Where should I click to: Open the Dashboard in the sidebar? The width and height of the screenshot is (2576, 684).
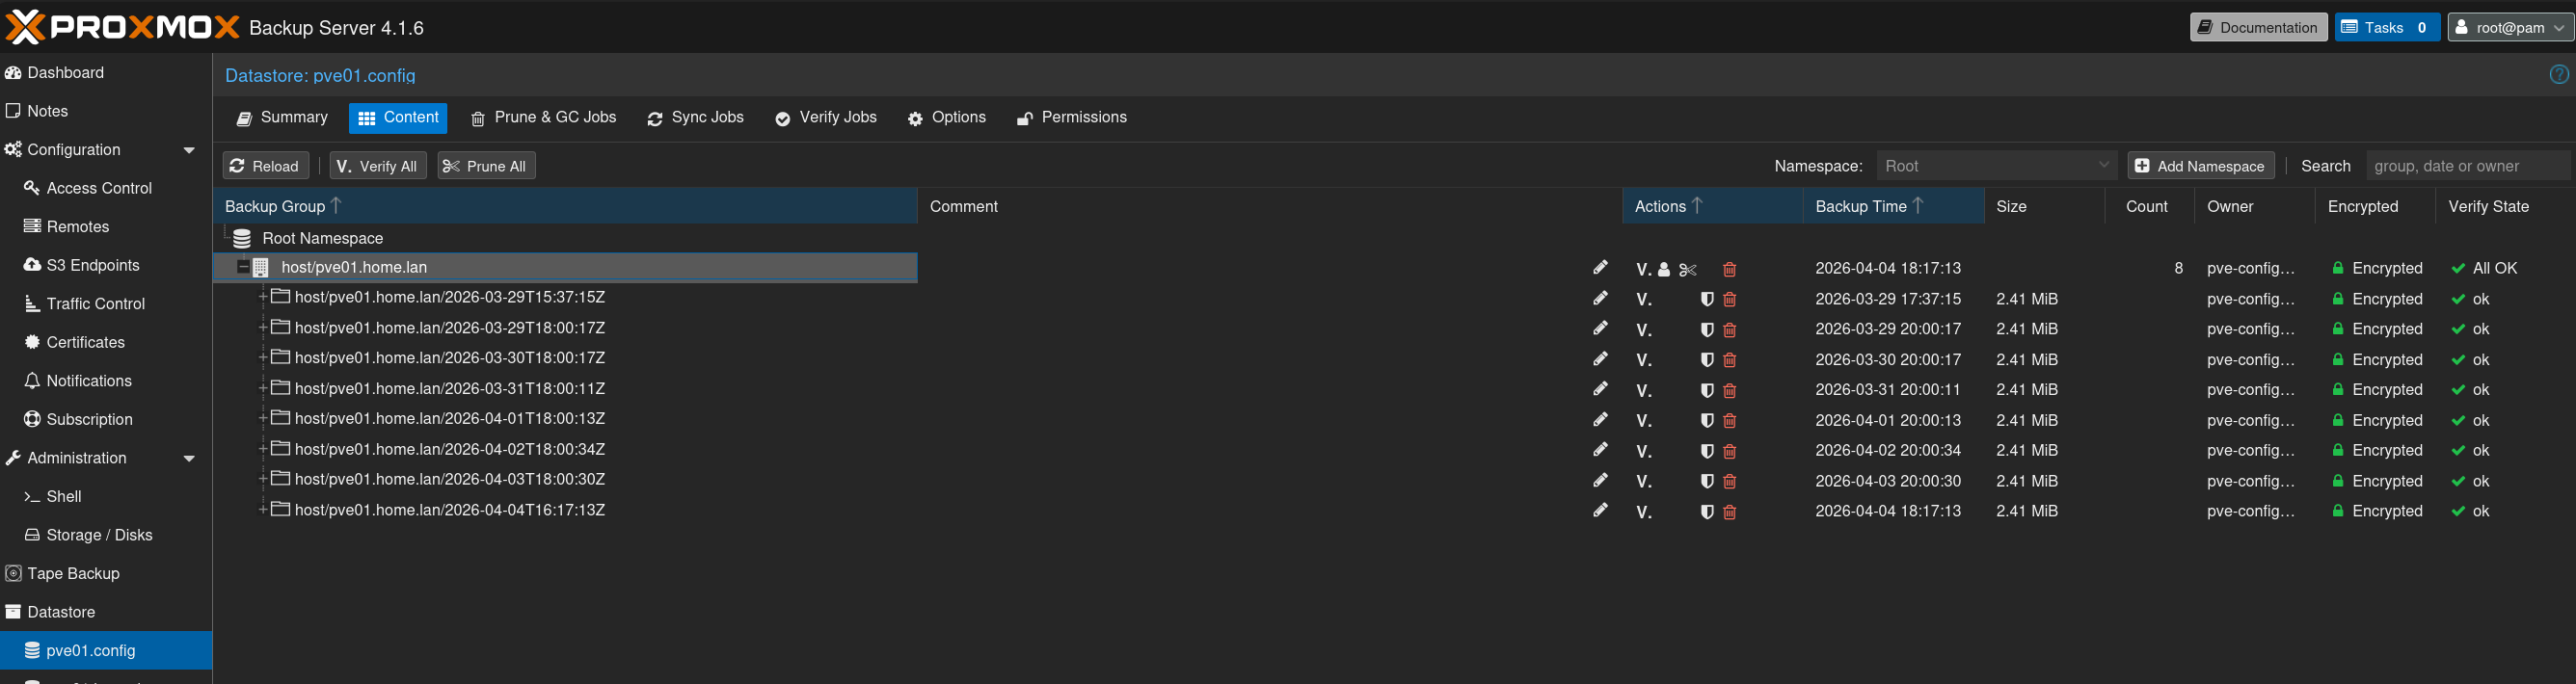coord(106,73)
